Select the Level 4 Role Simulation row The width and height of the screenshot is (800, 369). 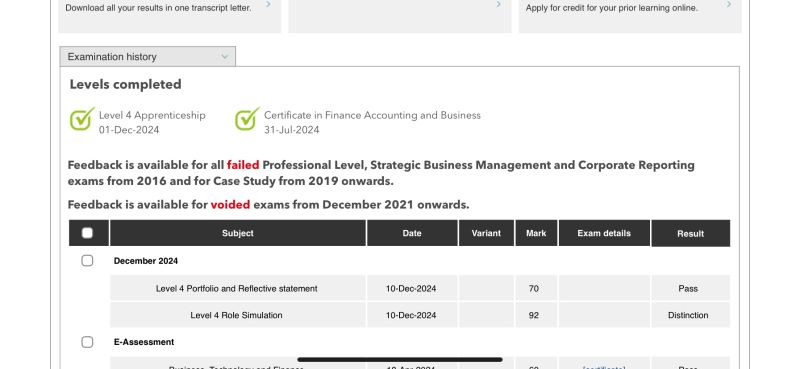(x=420, y=315)
